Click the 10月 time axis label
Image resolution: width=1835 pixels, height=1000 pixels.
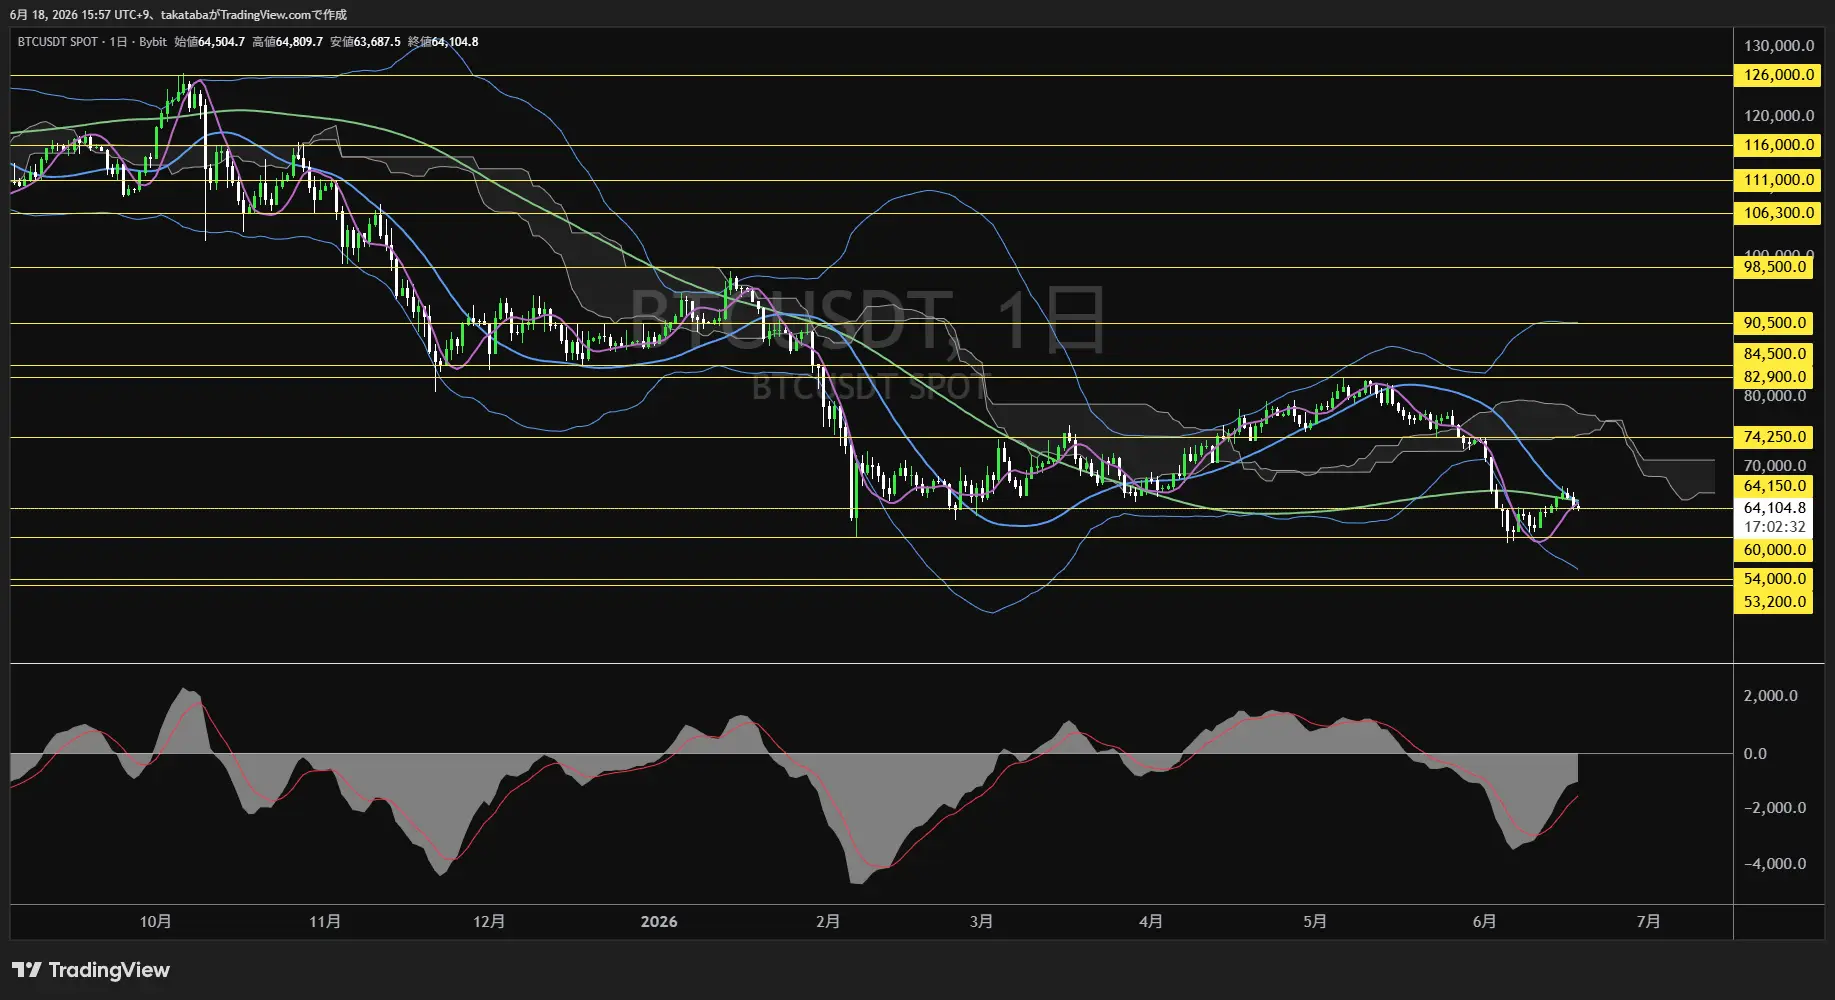[156, 922]
